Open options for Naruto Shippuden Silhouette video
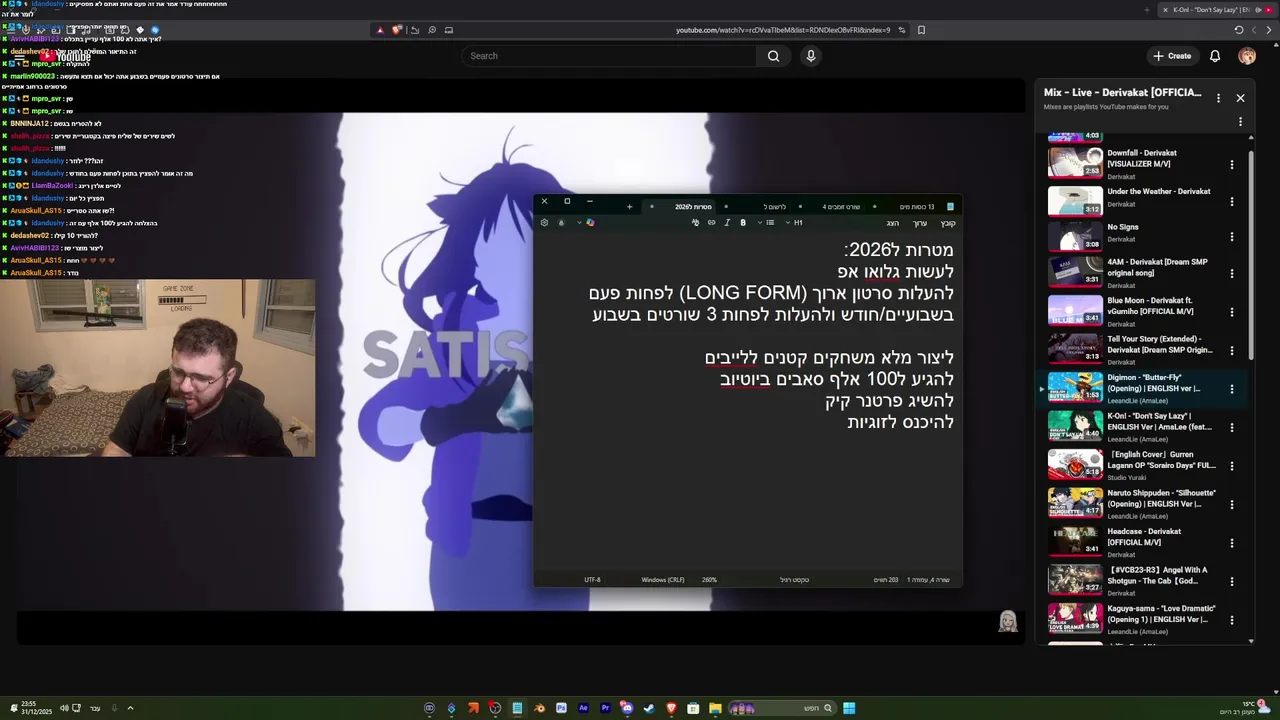Image resolution: width=1280 pixels, height=720 pixels. [1232, 504]
